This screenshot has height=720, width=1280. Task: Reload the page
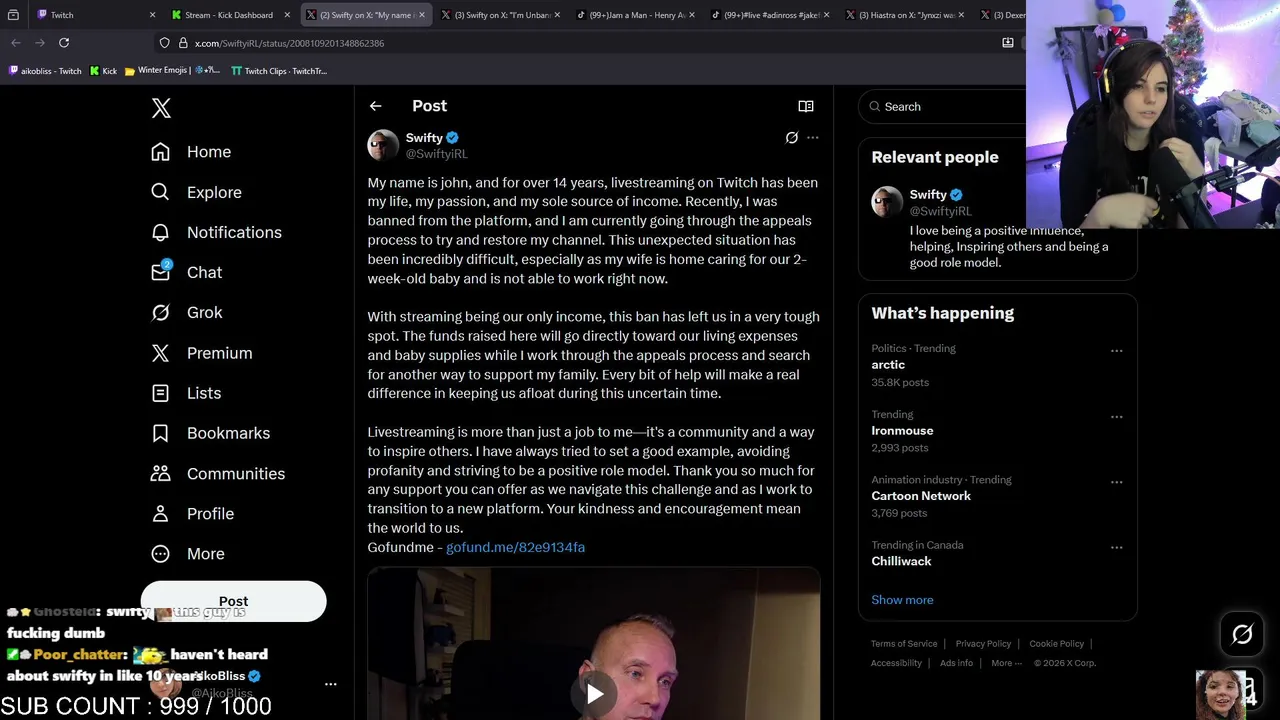point(64,43)
